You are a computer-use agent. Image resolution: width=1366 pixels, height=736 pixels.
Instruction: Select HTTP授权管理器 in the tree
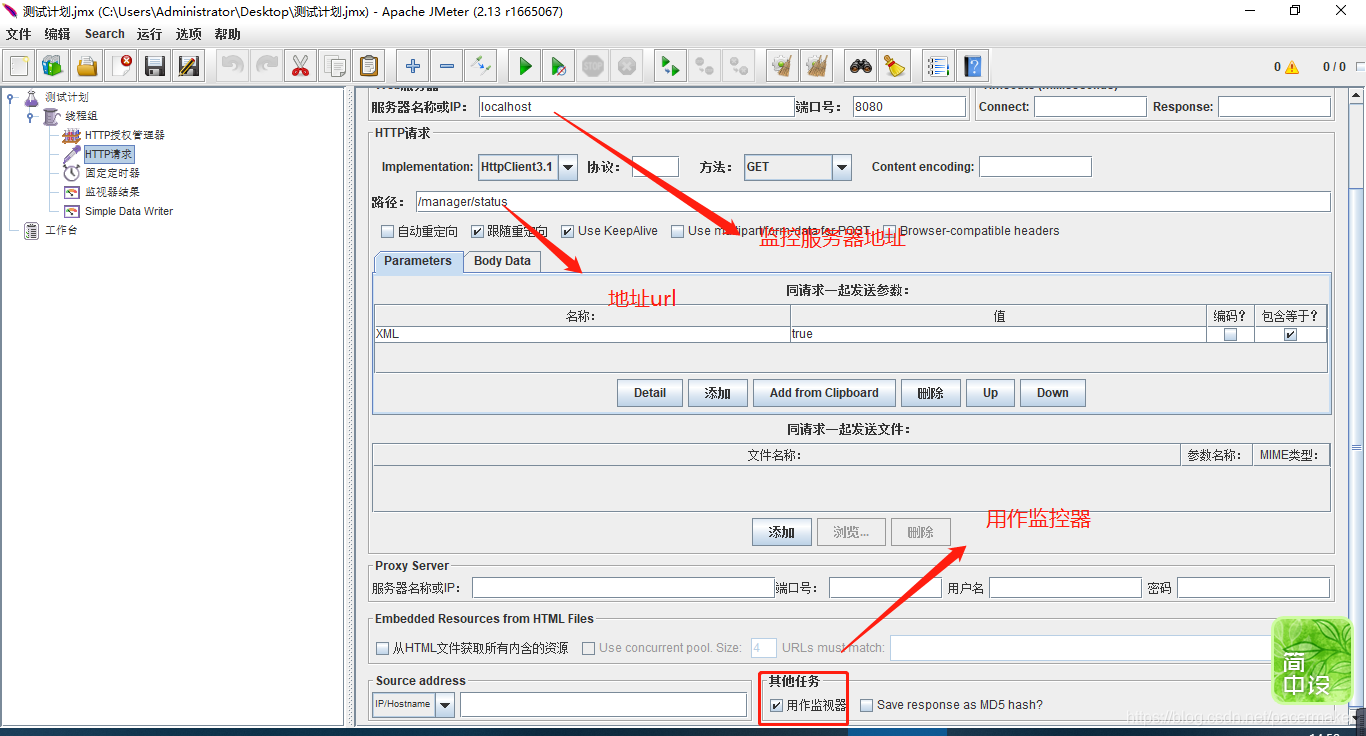coord(124,135)
